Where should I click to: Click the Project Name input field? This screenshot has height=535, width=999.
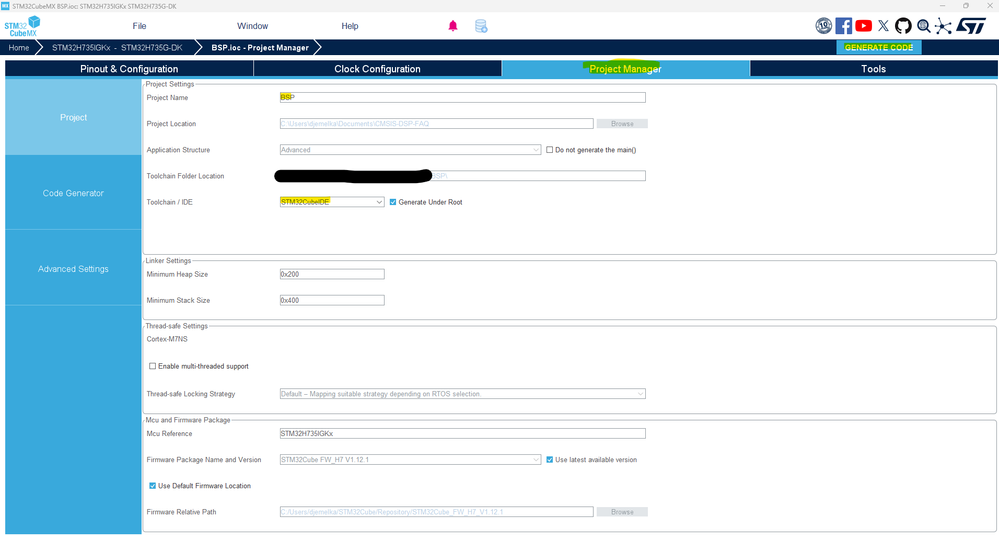click(463, 97)
